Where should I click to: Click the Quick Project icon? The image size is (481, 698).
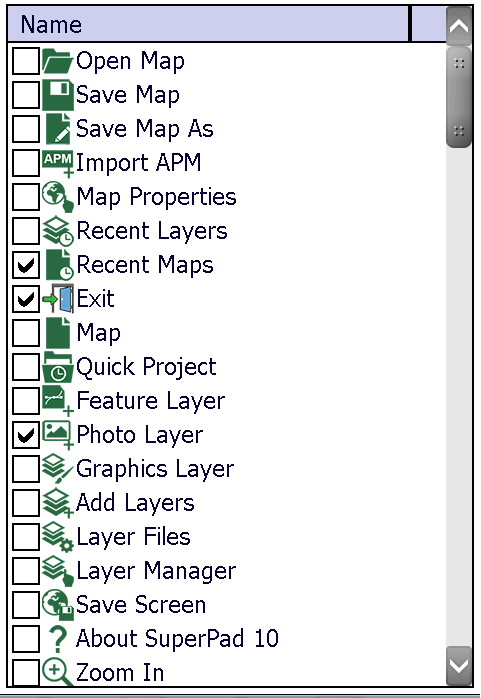coord(57,367)
